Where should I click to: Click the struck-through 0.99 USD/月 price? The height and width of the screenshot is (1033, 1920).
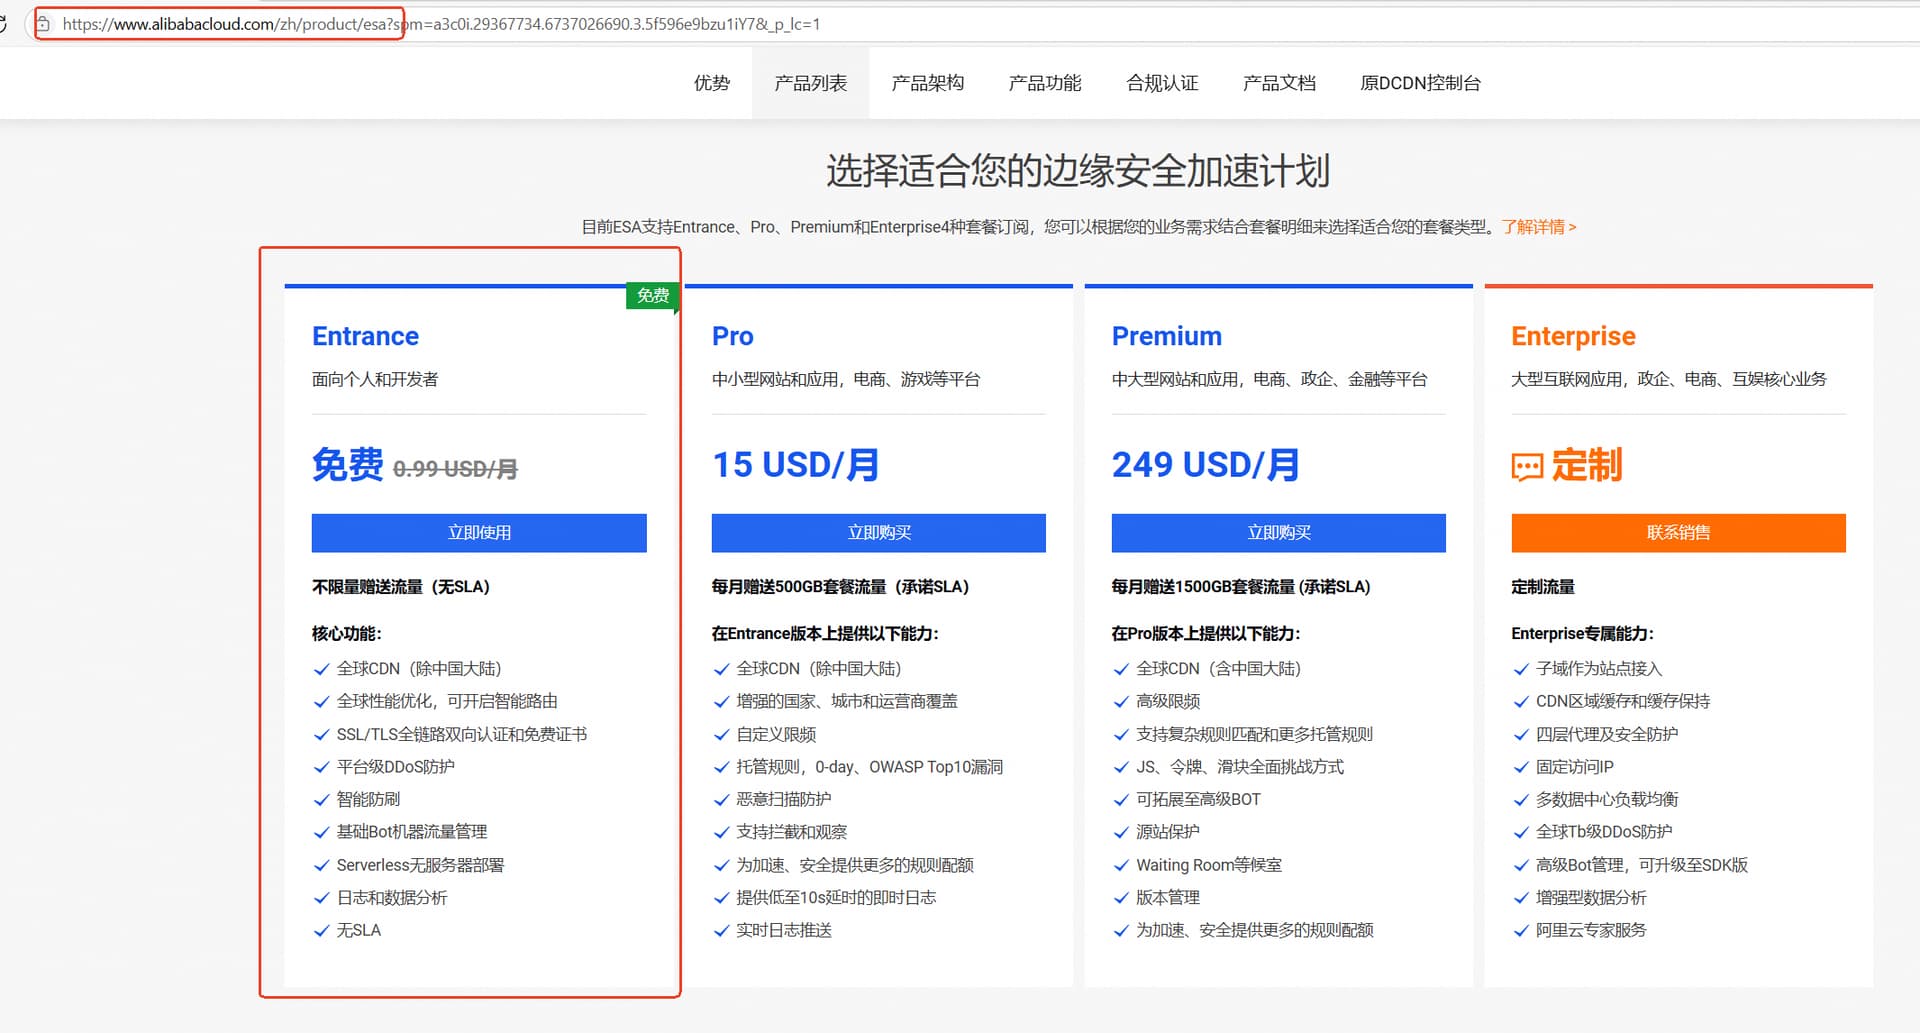coord(455,469)
